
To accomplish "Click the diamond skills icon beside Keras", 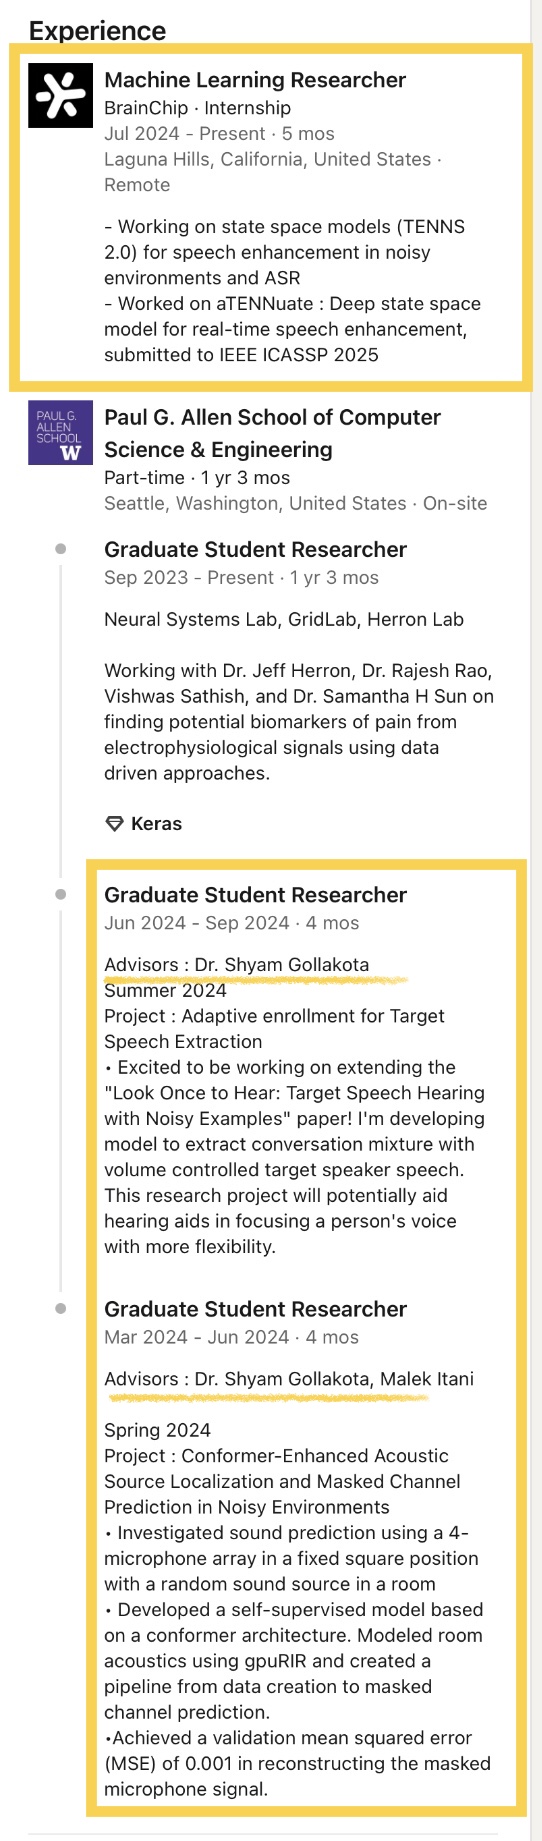I will point(114,824).
